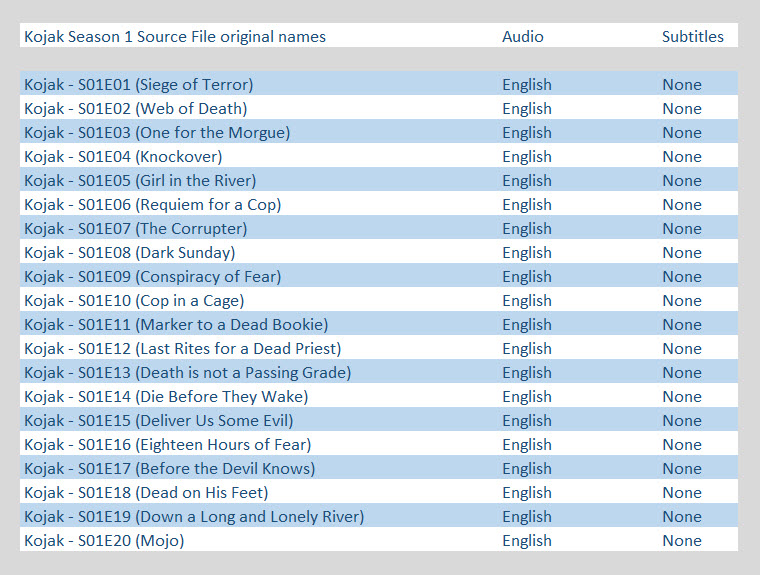The width and height of the screenshot is (760, 575).
Task: Select the "None" subtitles cell for S01E02
Action: tap(682, 109)
